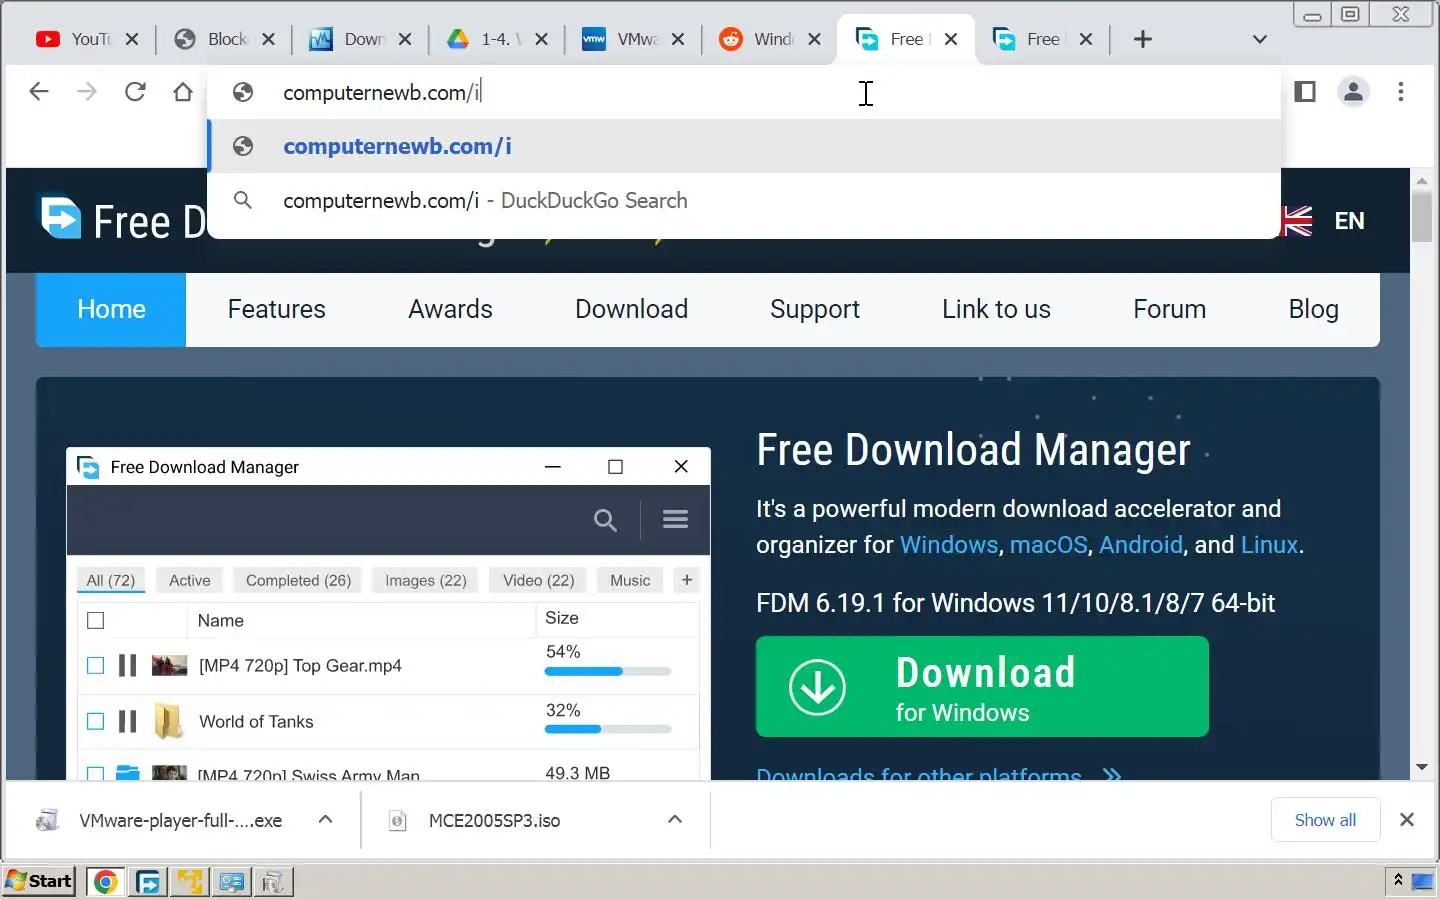The image size is (1440, 900).
Task: Open the Start menu
Action: pos(39,881)
